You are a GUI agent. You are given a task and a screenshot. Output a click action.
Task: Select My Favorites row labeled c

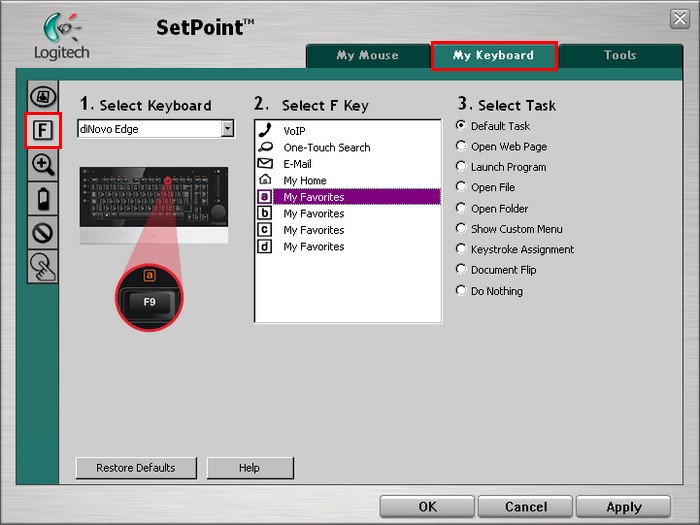coord(348,230)
